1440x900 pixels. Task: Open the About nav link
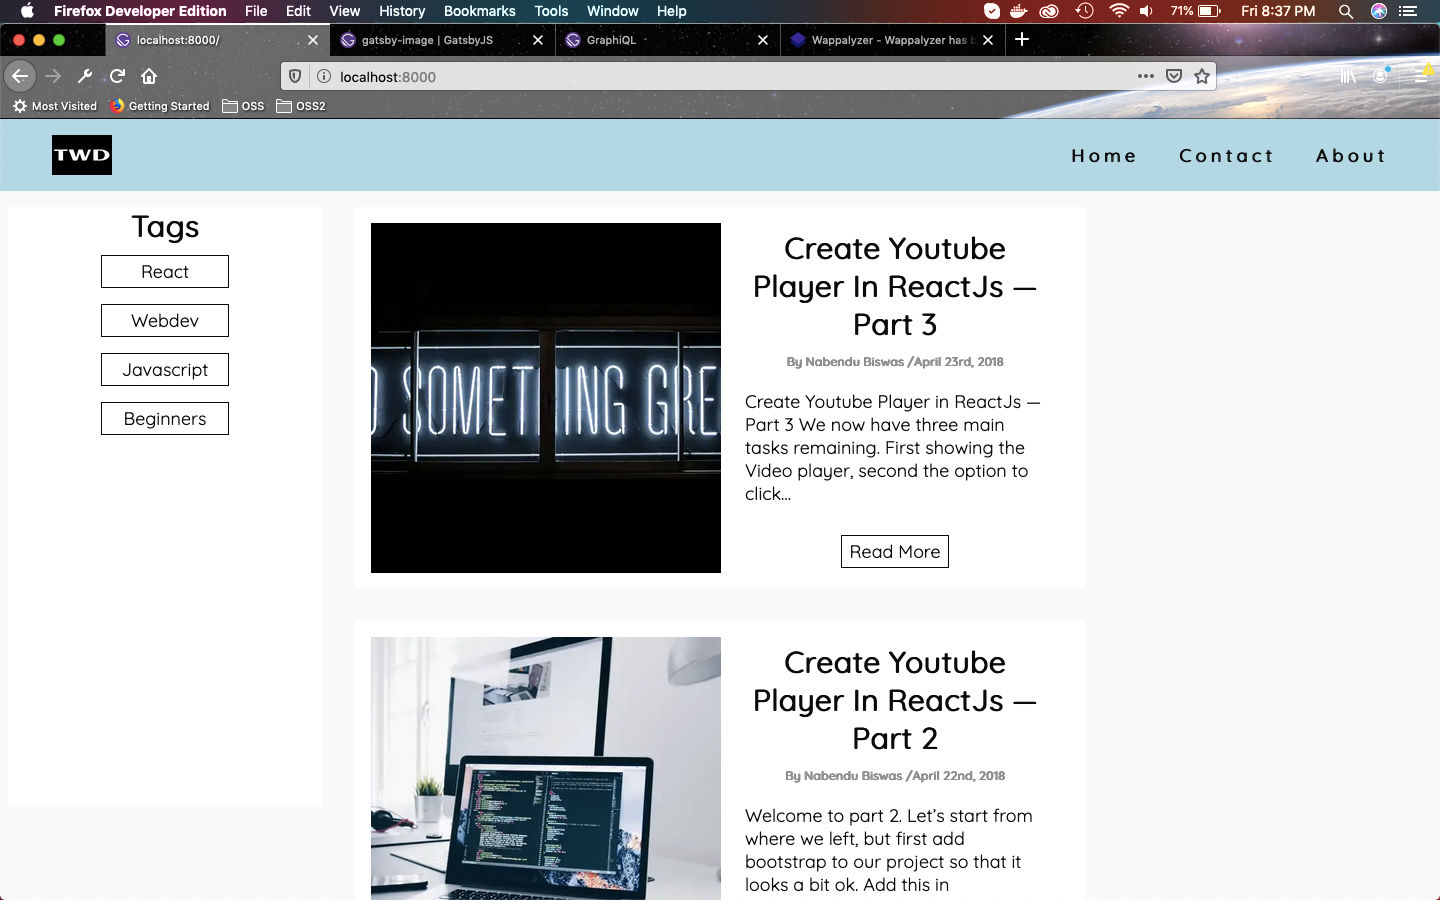[1351, 155]
